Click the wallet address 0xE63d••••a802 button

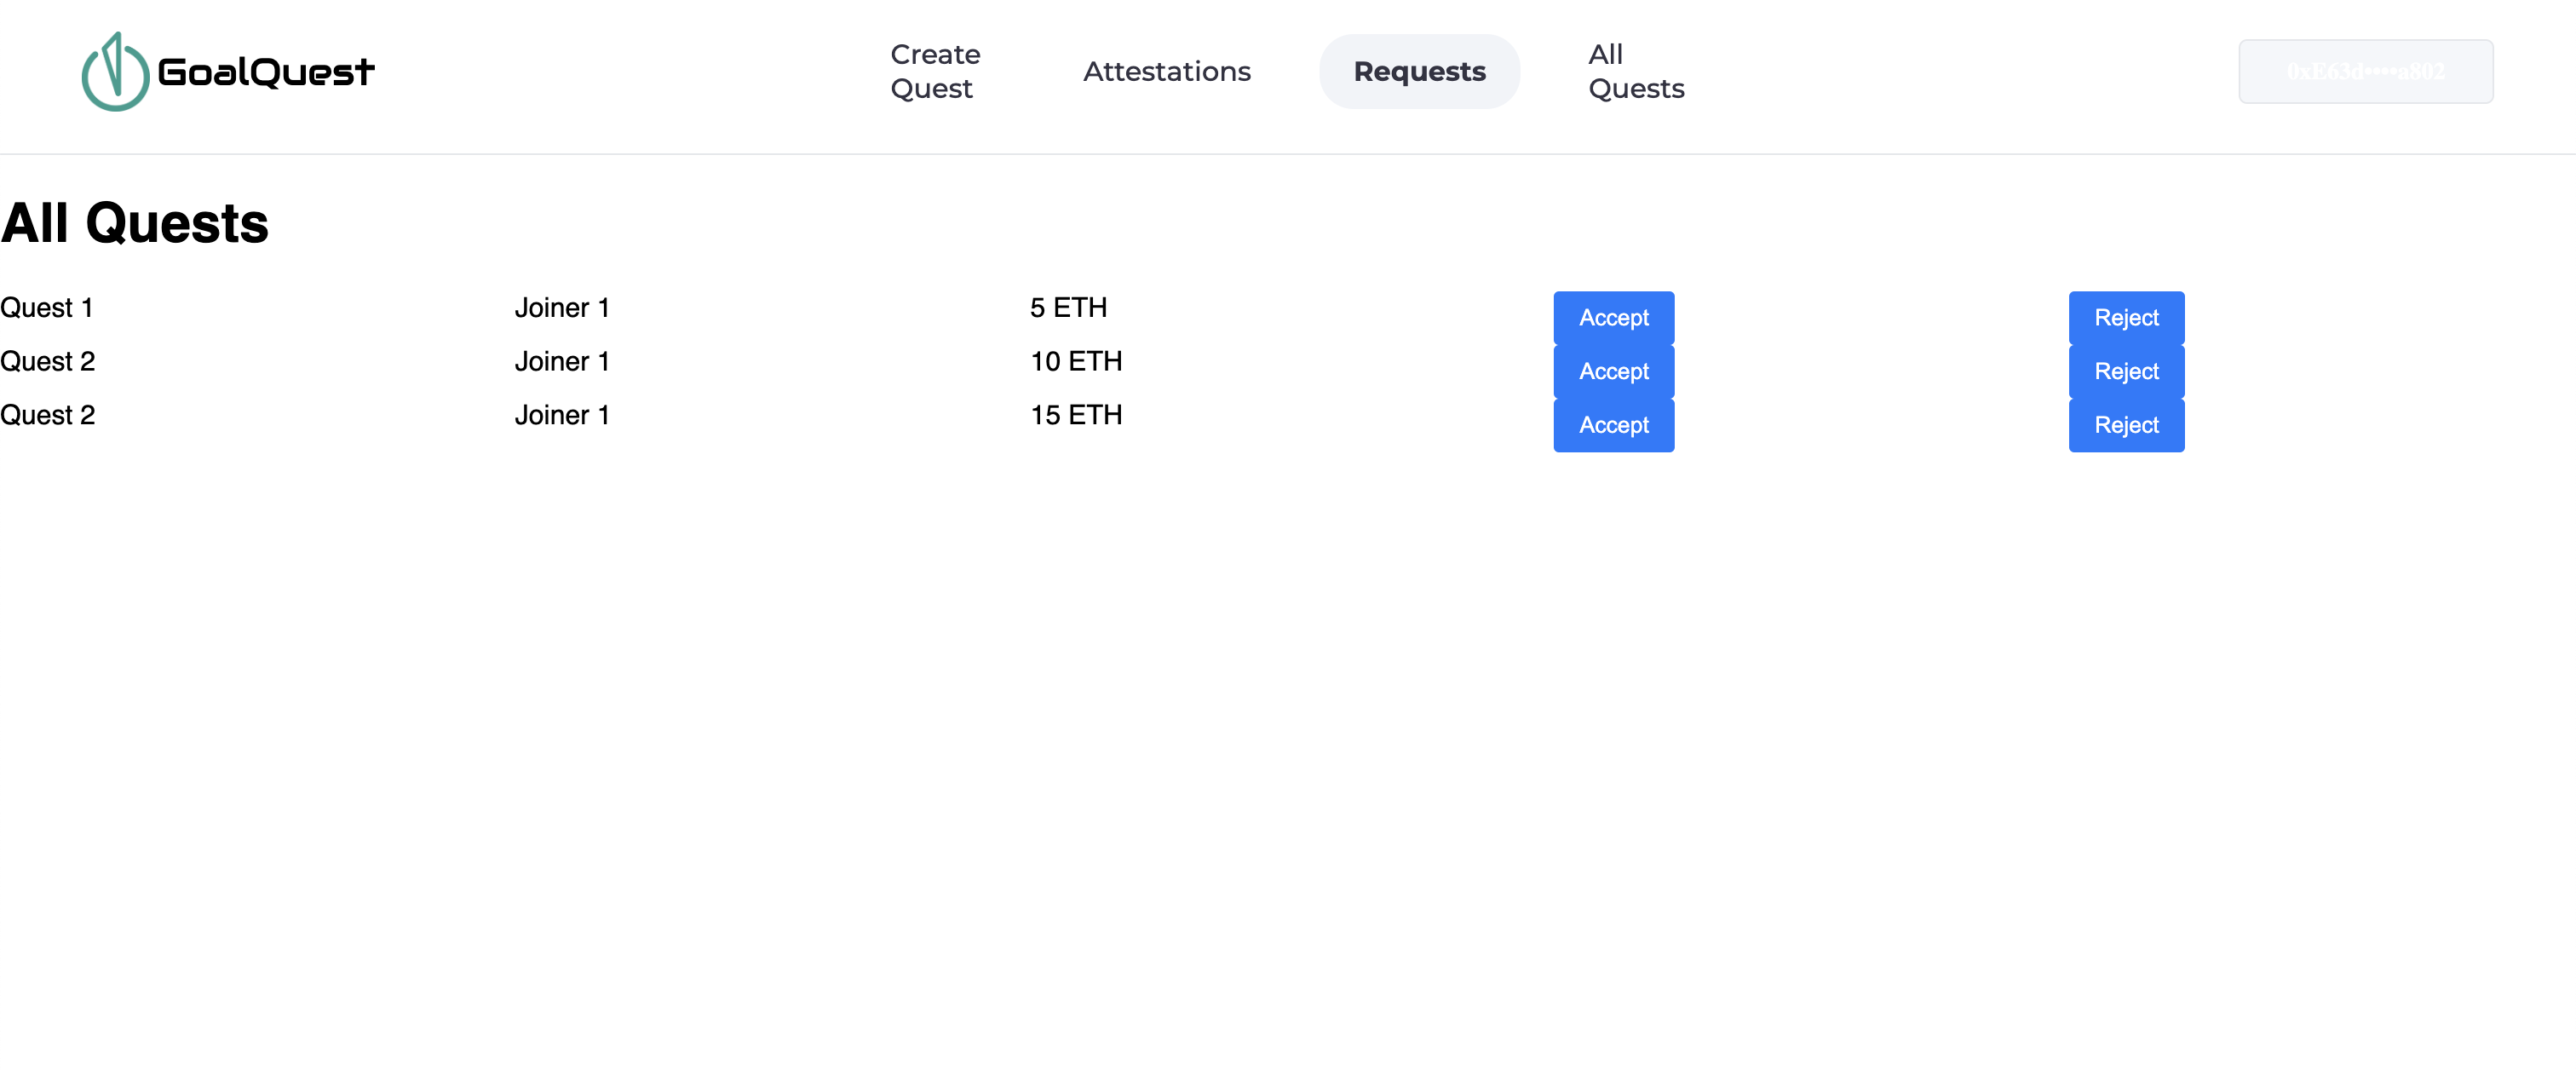click(2366, 71)
